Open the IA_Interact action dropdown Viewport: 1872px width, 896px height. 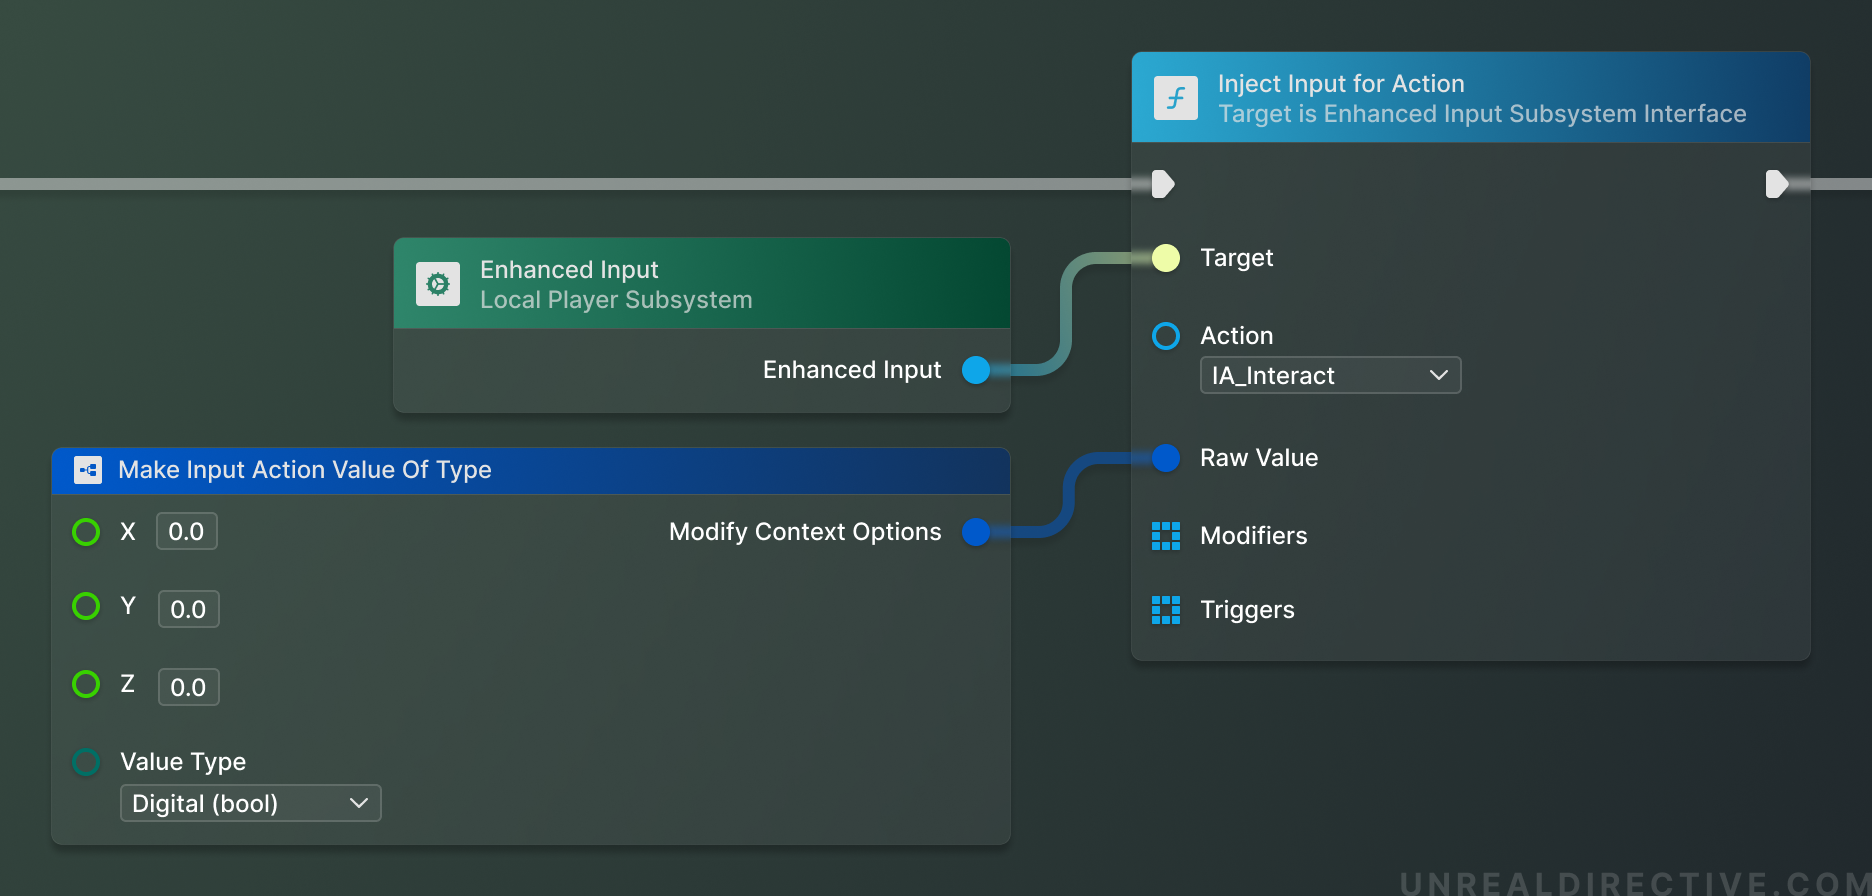click(x=1329, y=375)
